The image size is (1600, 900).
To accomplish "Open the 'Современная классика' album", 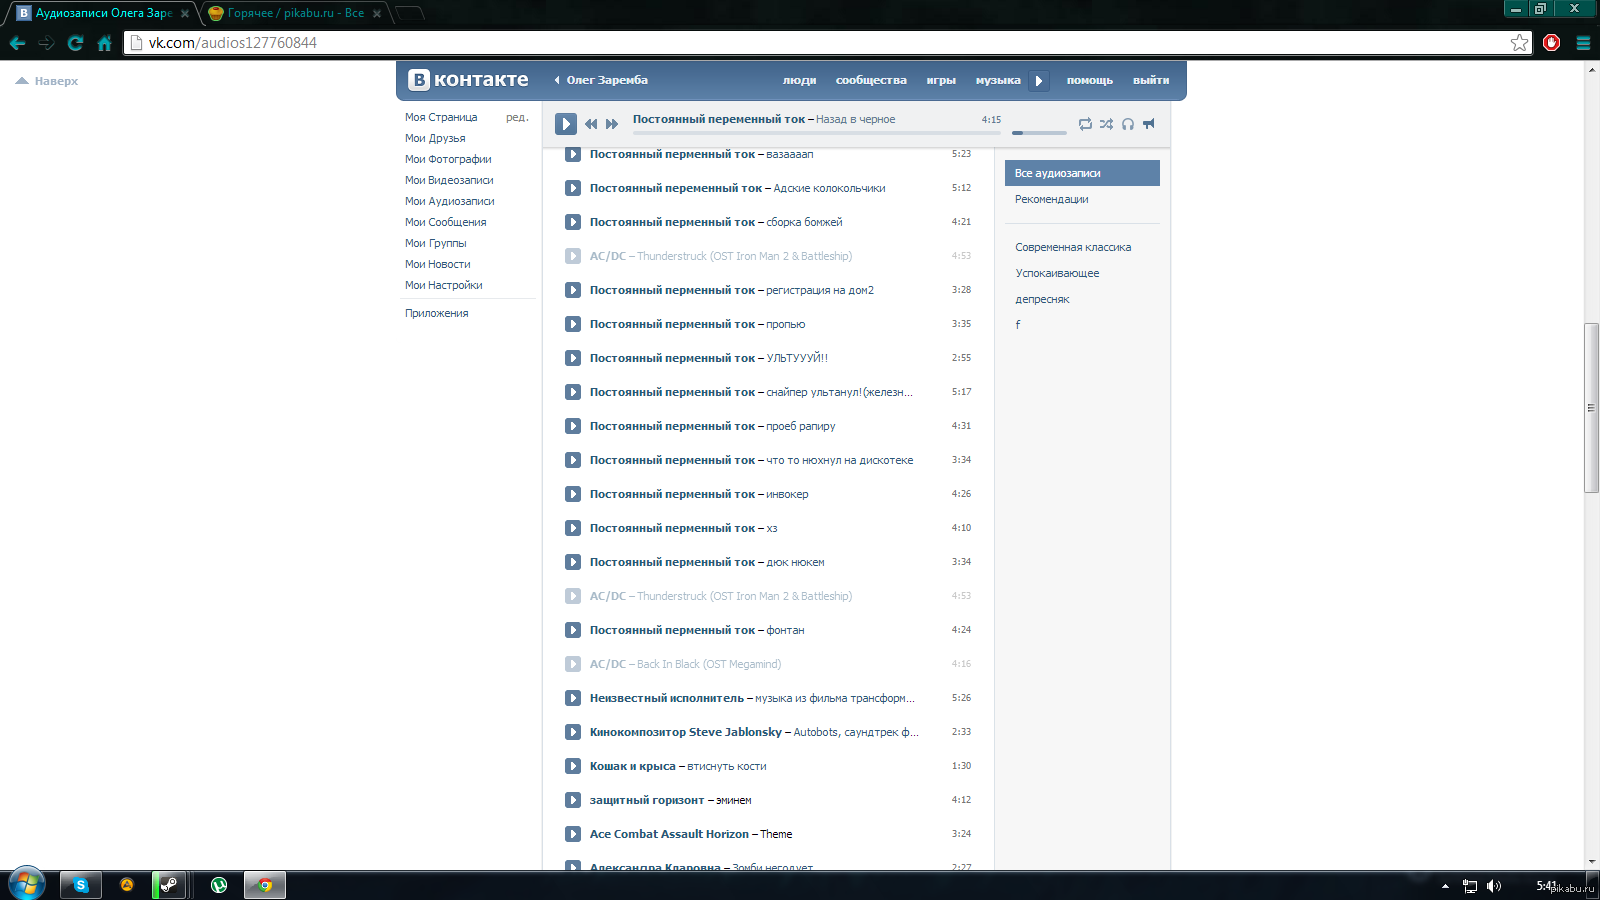I will (x=1073, y=247).
